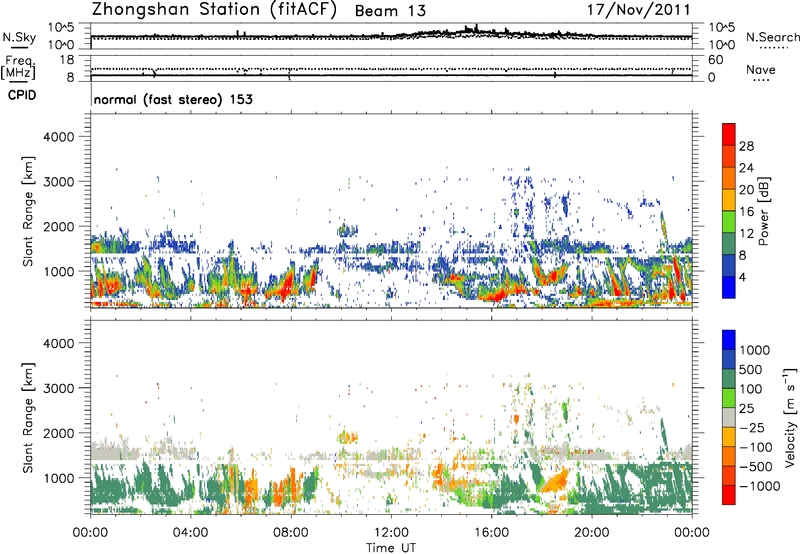800x554 pixels.
Task: Pick Velocity colorbar segment between 500 and 1000
Action: coord(729,359)
